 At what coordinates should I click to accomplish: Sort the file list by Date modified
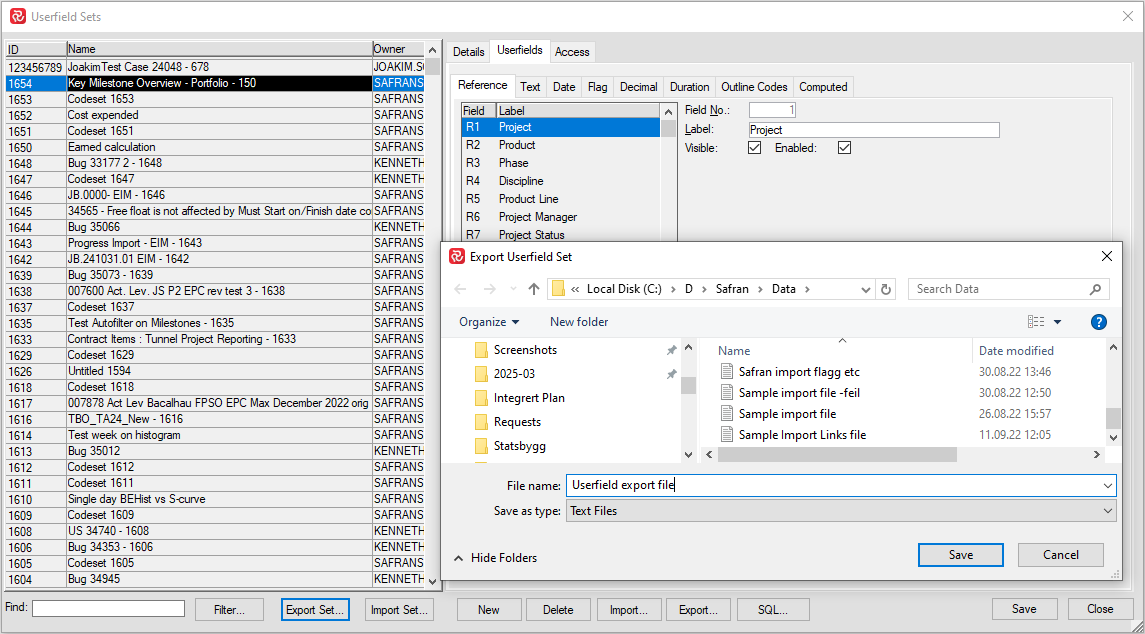pos(1016,351)
